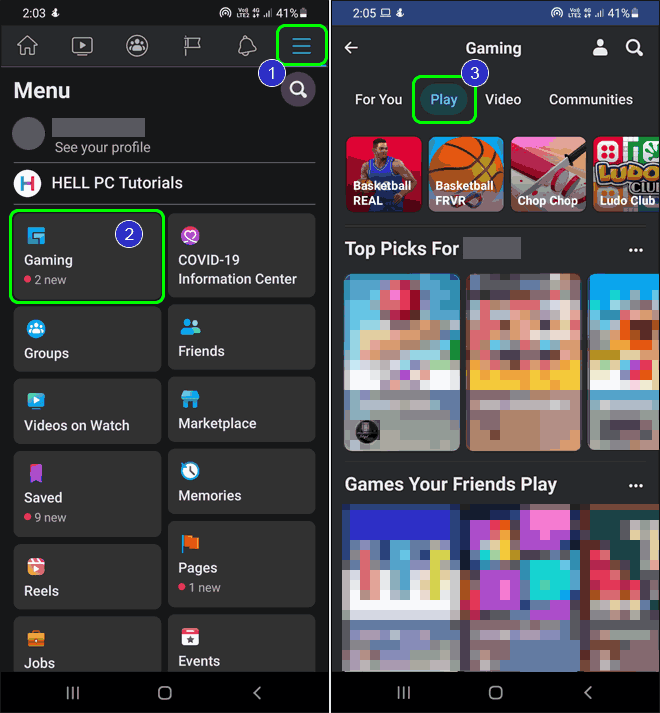The width and height of the screenshot is (660, 713).
Task: Tap Android home button on Menu screen
Action: point(165,693)
